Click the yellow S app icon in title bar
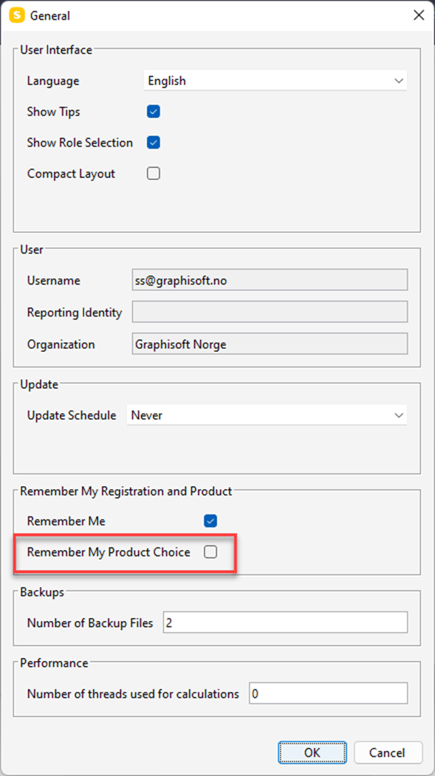Viewport: 435px width, 776px height. coord(17,15)
